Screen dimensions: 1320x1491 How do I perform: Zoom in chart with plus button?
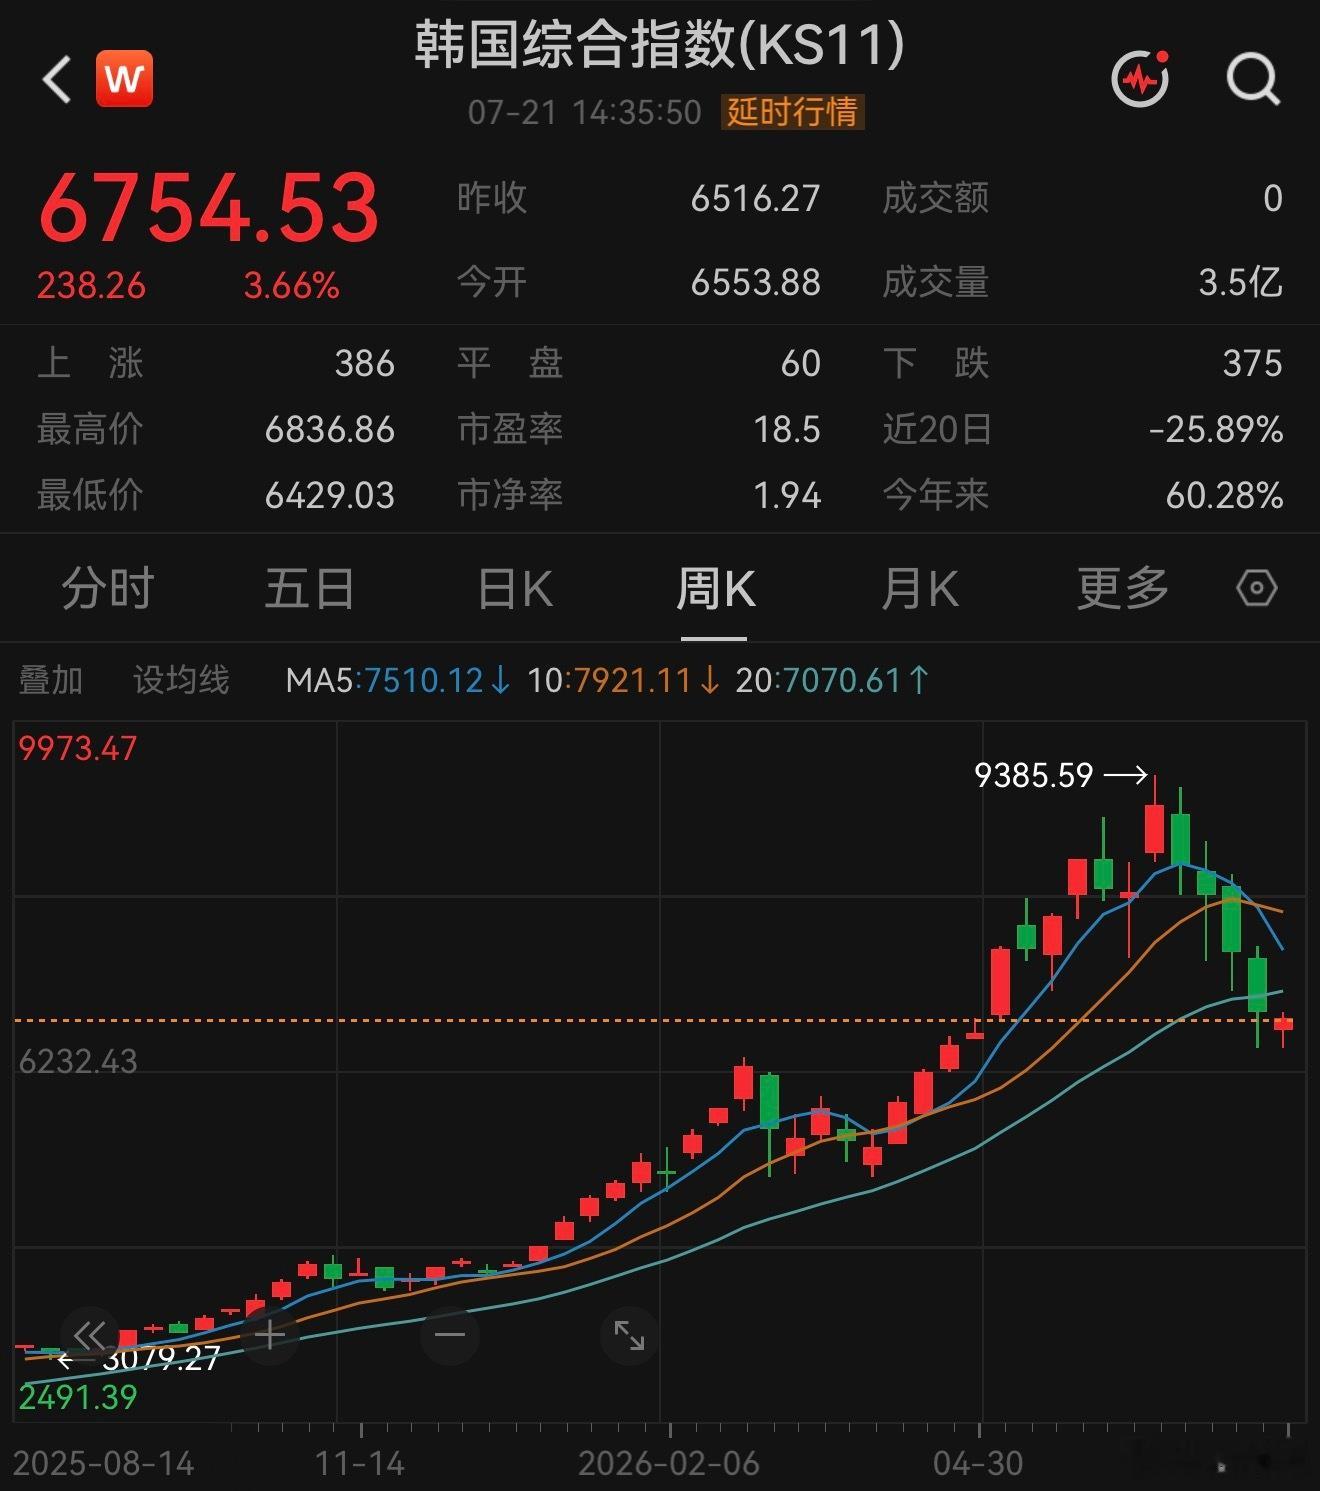pos(270,1335)
